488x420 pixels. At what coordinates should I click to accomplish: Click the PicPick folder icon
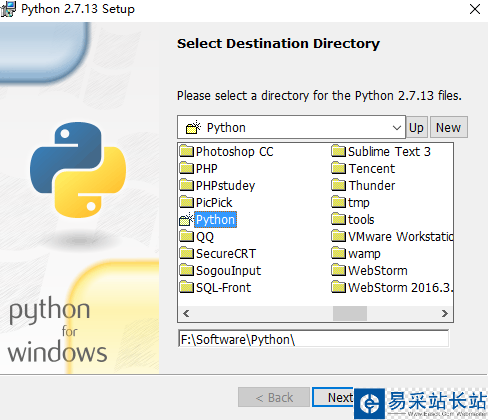click(186, 202)
